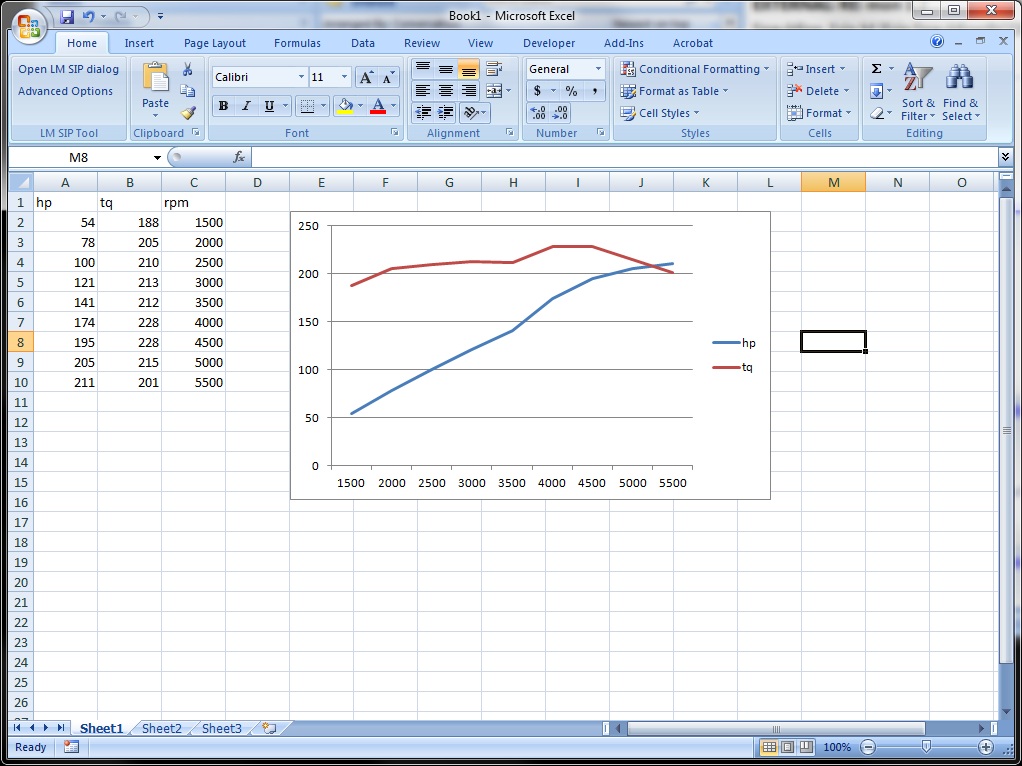Click the Percent Style icon
This screenshot has width=1022, height=766.
[x=571, y=91]
